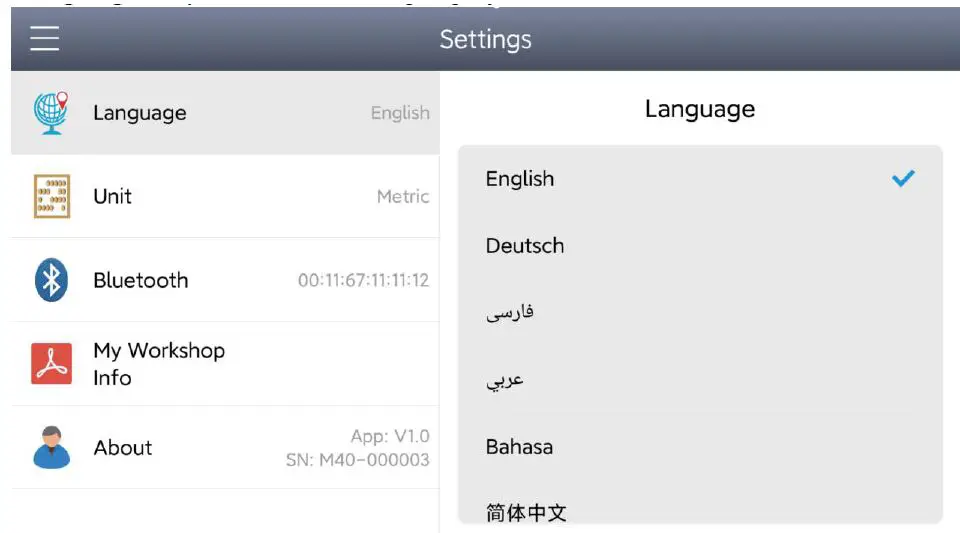The height and width of the screenshot is (533, 960).
Task: Choose the Bahasa language option
Action: pos(519,447)
